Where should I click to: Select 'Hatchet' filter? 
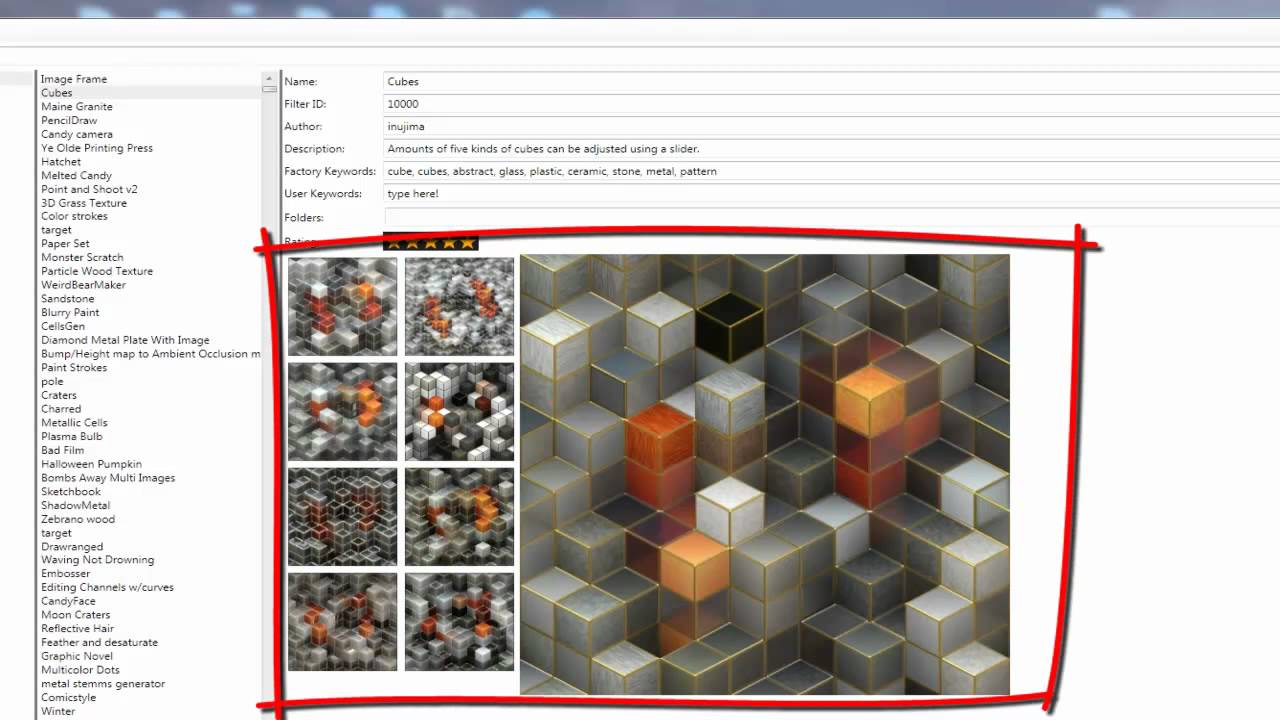tap(61, 162)
